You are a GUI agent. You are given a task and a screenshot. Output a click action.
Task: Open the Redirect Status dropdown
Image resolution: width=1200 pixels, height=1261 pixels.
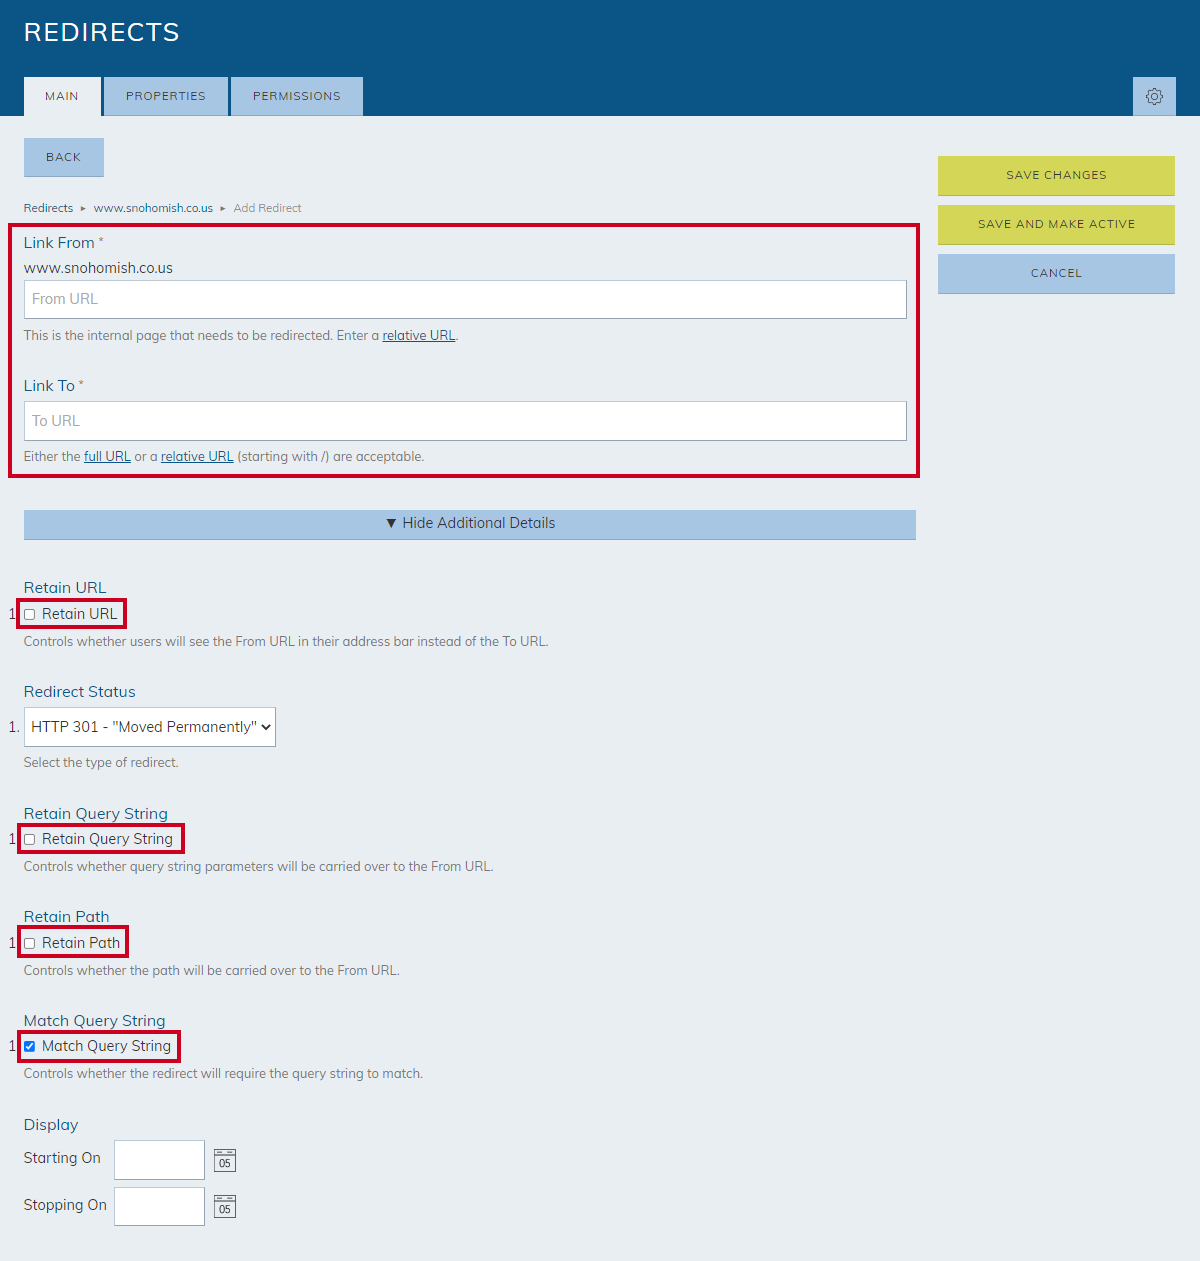coord(150,727)
